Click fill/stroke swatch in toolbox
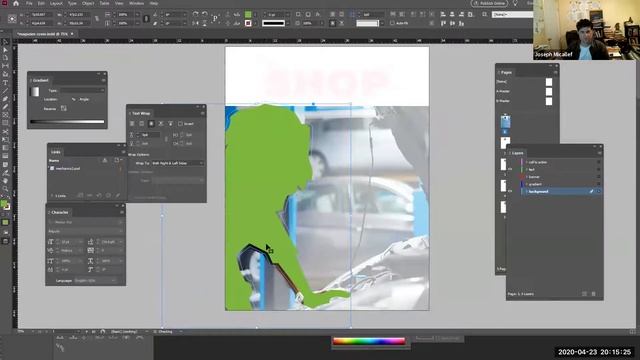 [x=5, y=205]
